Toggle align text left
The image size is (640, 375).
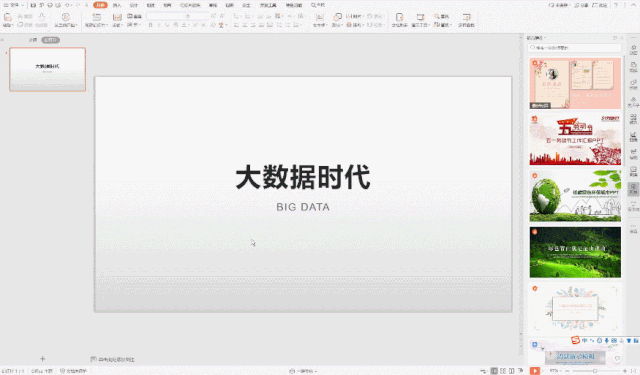point(236,25)
